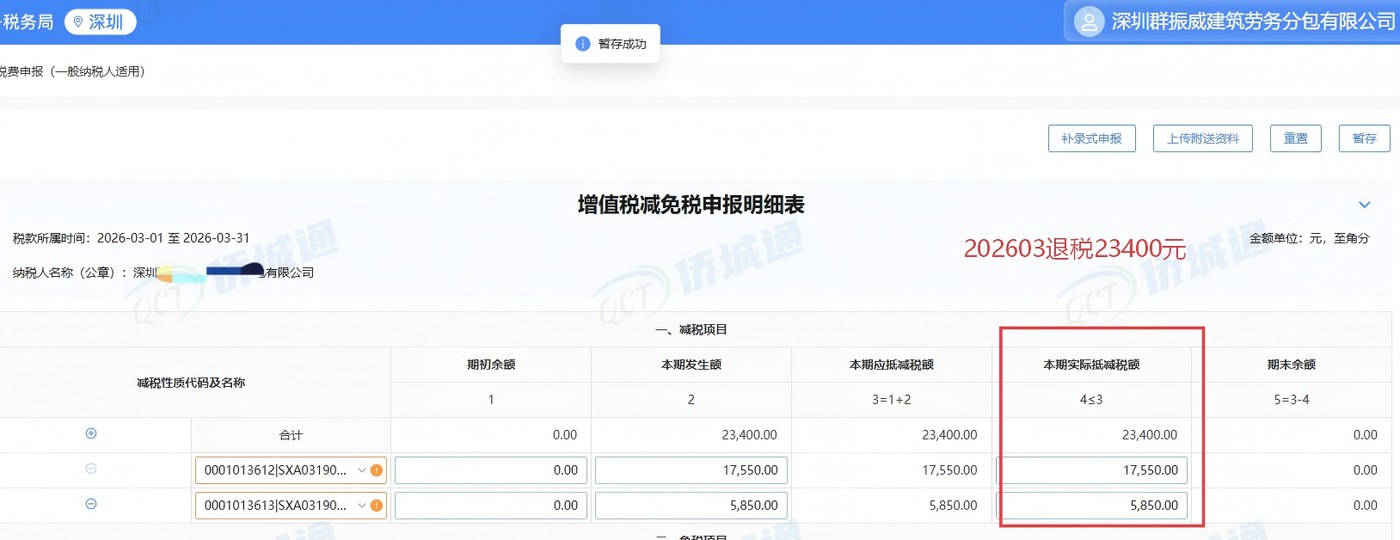This screenshot has height=540, width=1400.
Task: Click the 期初余额 column header
Action: click(491, 365)
